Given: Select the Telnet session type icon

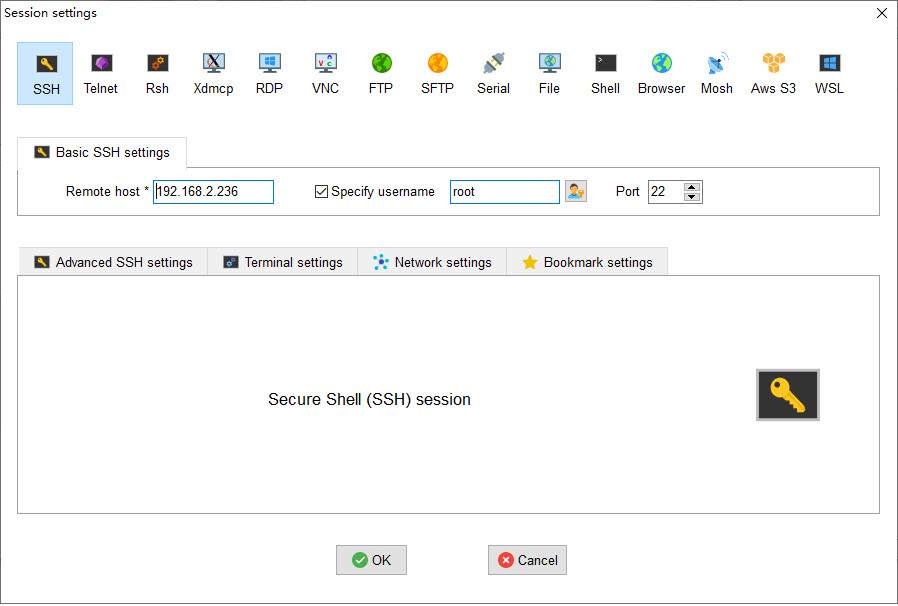Looking at the screenshot, I should pyautogui.click(x=100, y=73).
